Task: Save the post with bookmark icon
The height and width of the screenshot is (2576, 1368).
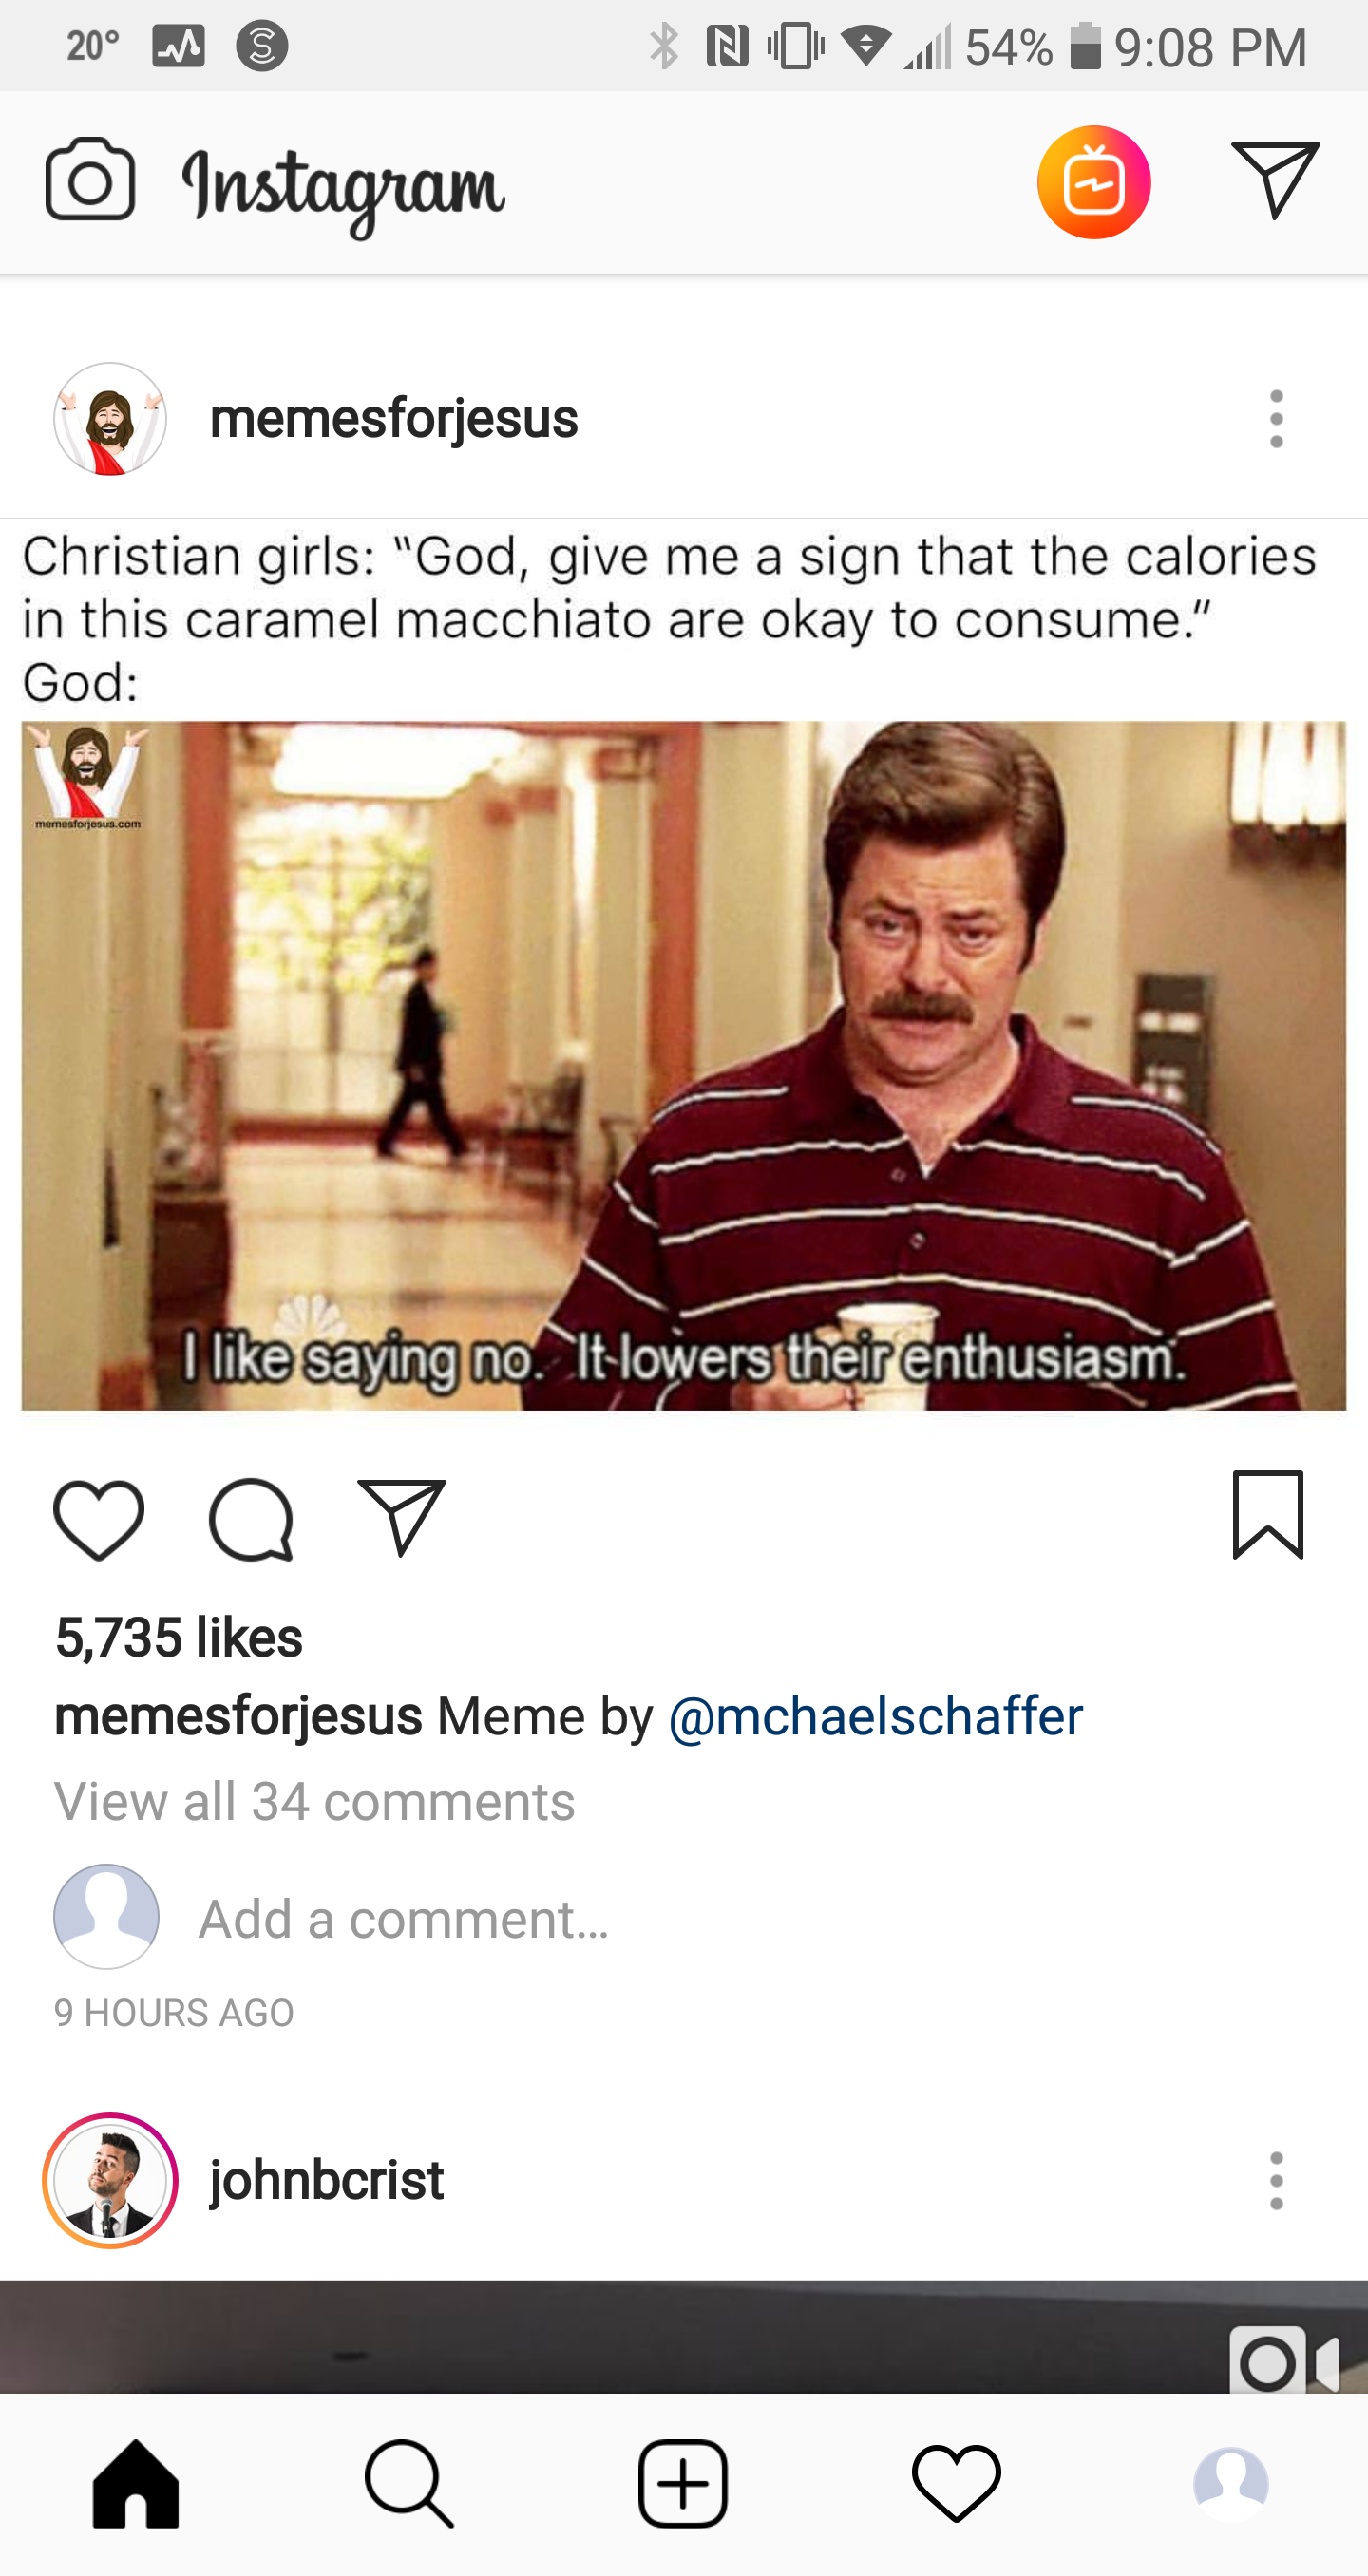Action: click(1268, 1515)
